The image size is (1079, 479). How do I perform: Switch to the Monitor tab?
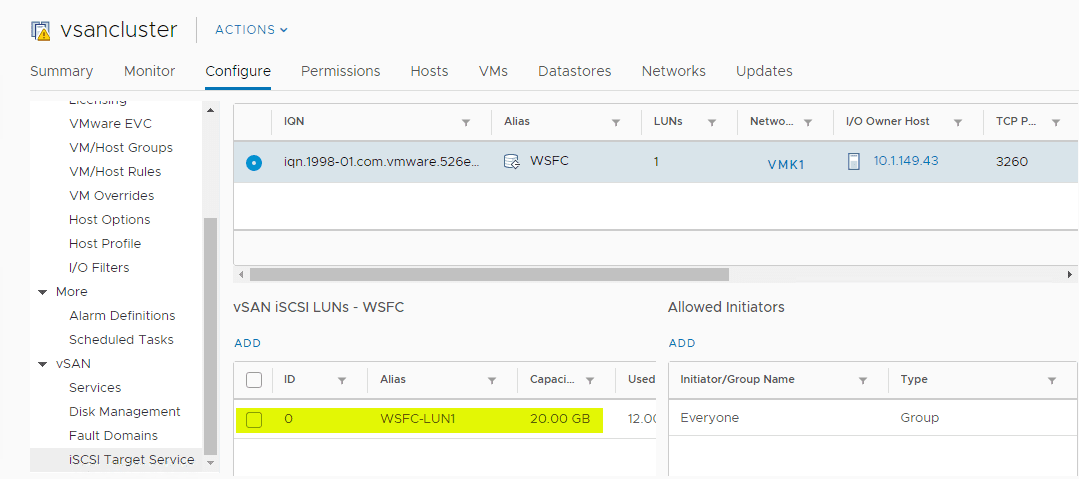149,71
